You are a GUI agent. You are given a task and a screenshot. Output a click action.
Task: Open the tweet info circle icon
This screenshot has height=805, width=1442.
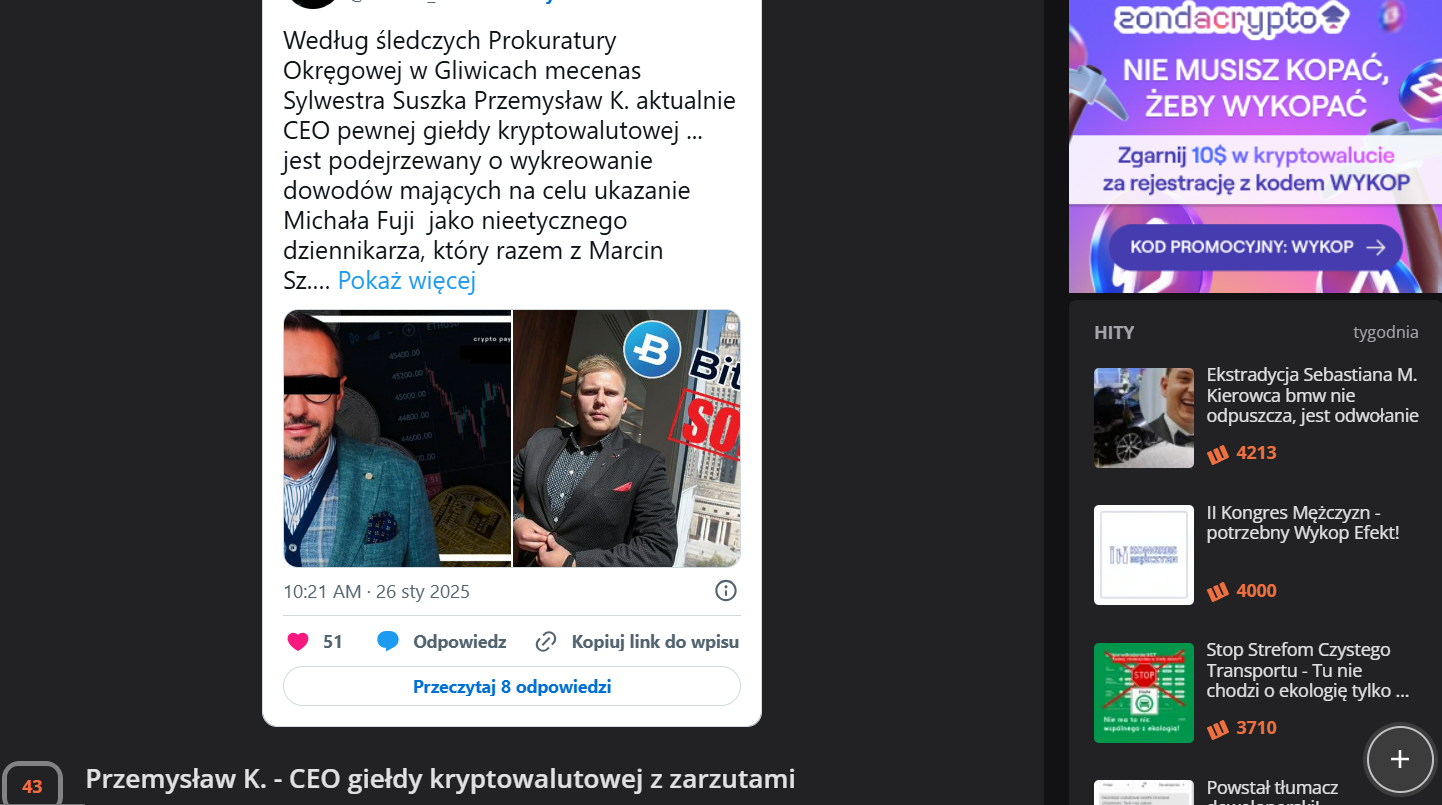coord(726,590)
